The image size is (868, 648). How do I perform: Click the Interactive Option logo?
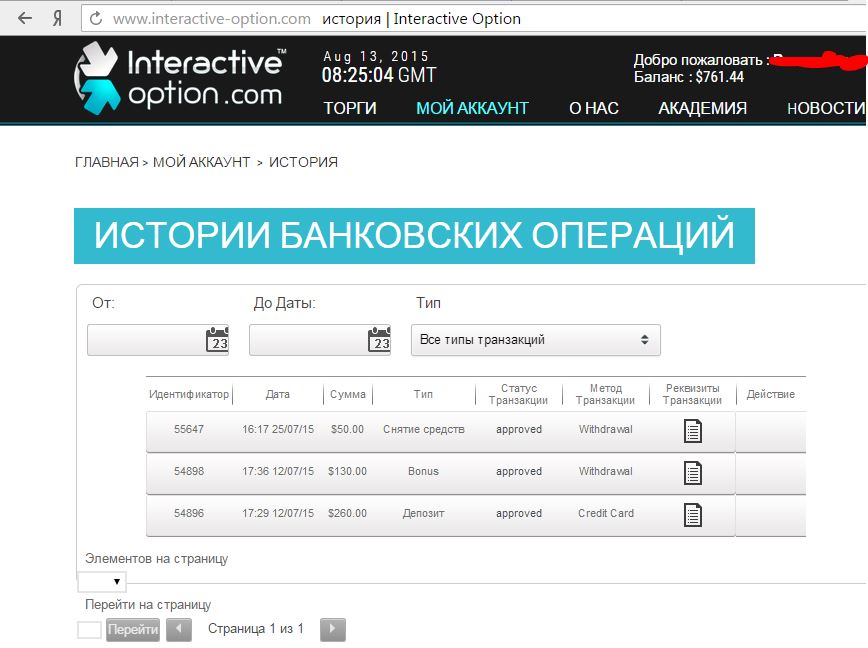coord(180,76)
